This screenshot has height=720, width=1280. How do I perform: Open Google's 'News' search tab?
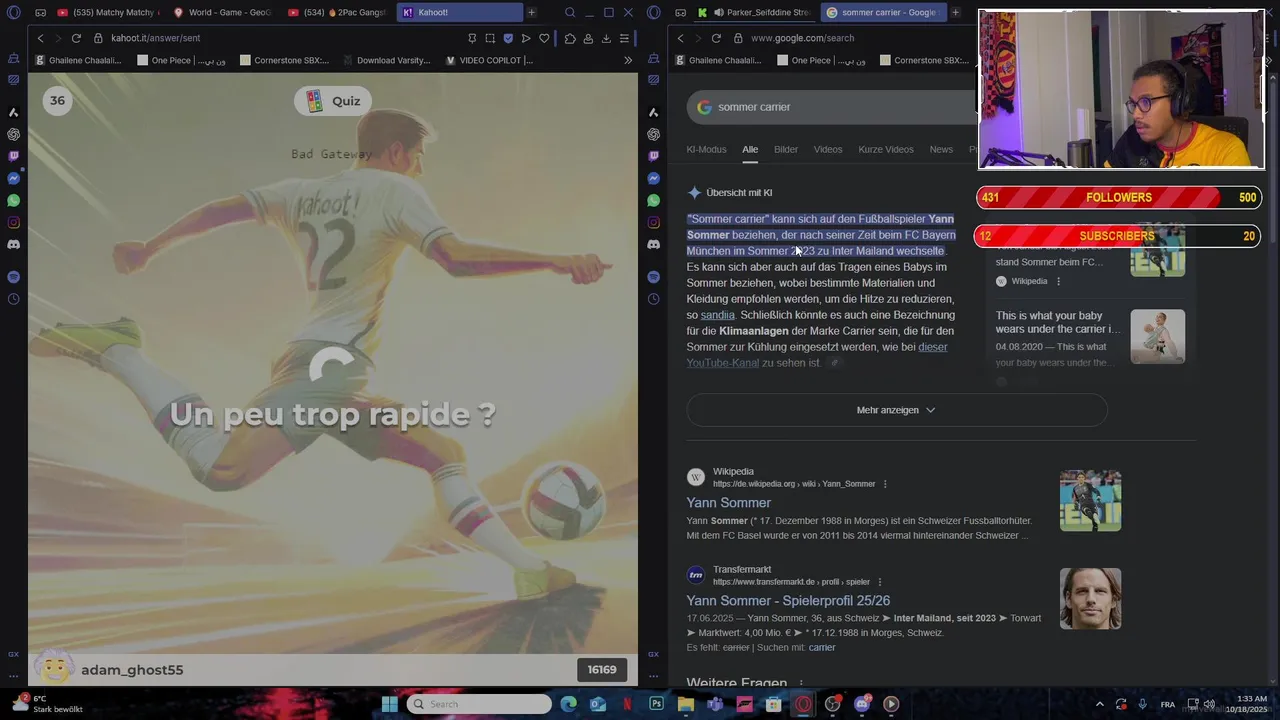[x=941, y=149]
